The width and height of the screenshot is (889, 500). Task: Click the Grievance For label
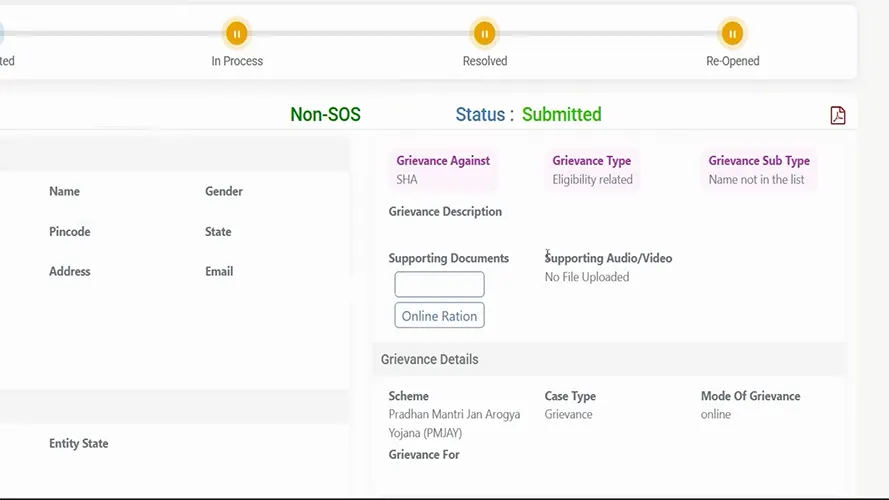[424, 454]
